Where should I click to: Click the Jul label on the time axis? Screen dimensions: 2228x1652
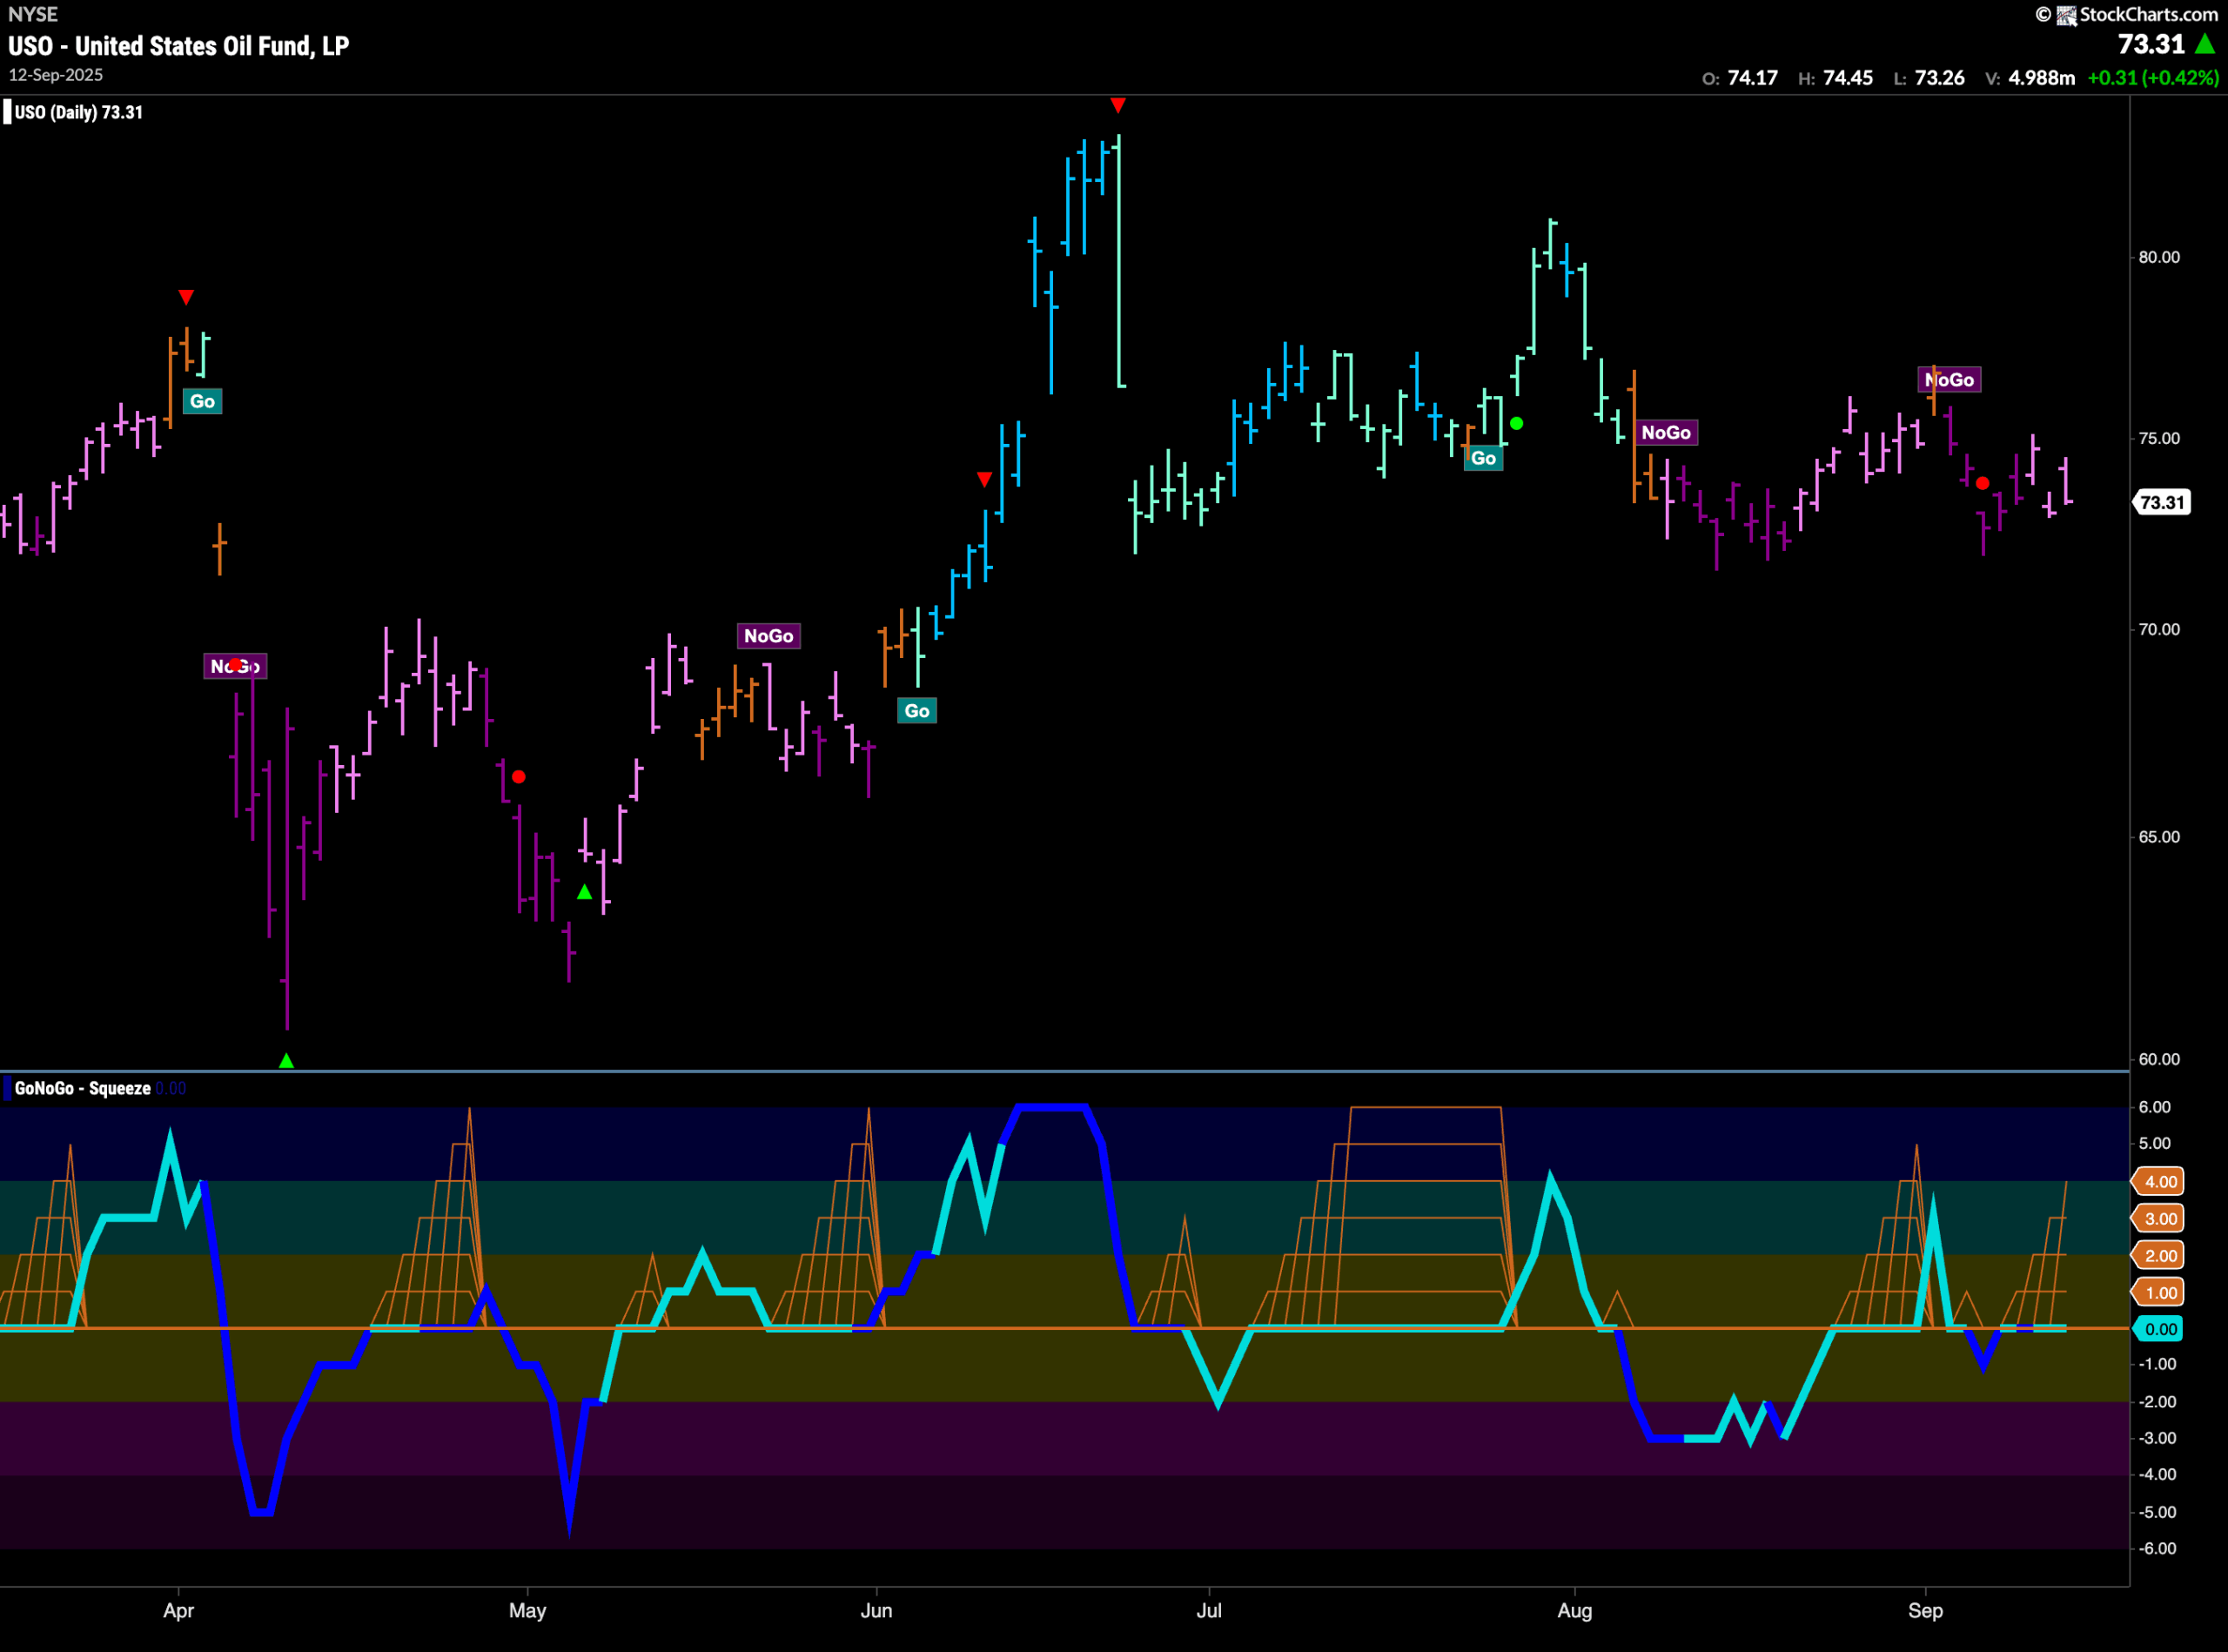coord(1209,1611)
